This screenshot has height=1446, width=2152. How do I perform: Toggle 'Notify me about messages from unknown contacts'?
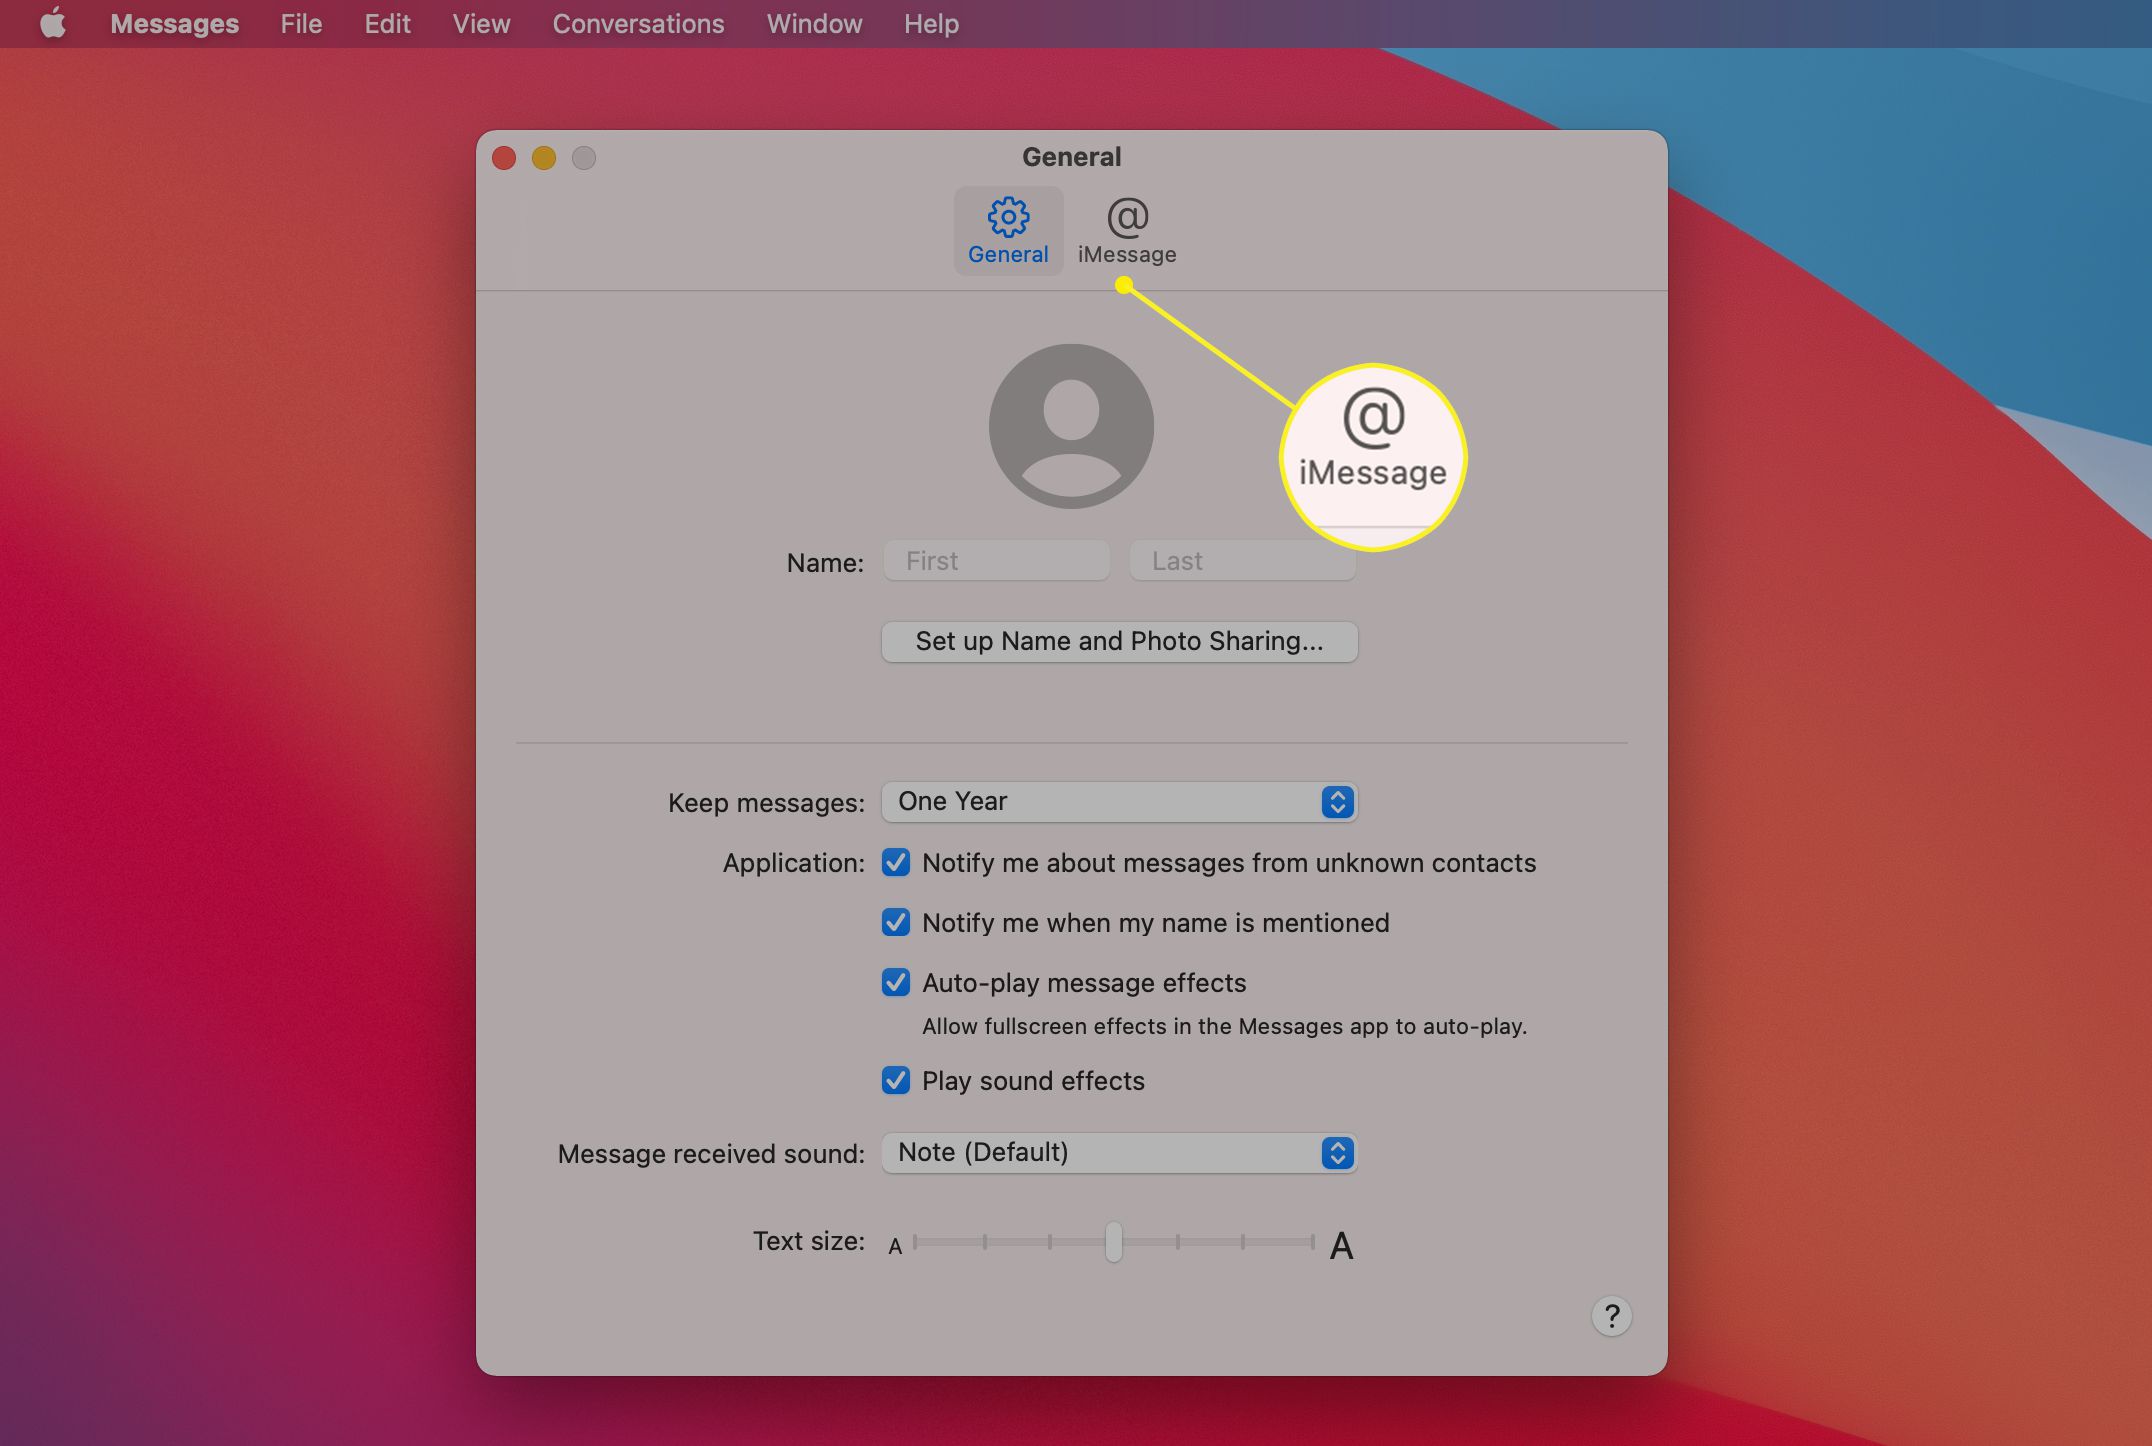(x=897, y=860)
